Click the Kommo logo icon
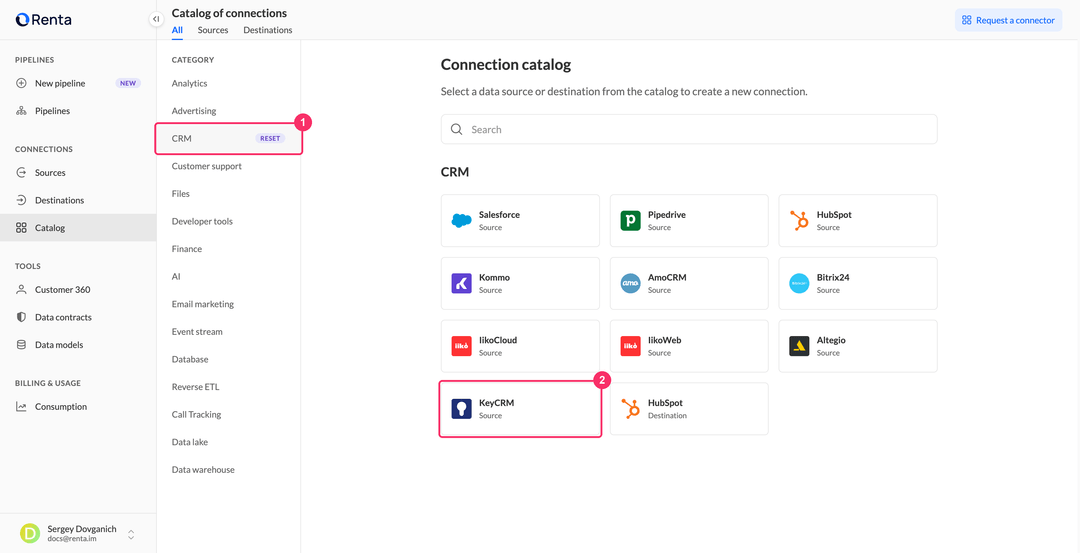1080x553 pixels. pos(461,283)
